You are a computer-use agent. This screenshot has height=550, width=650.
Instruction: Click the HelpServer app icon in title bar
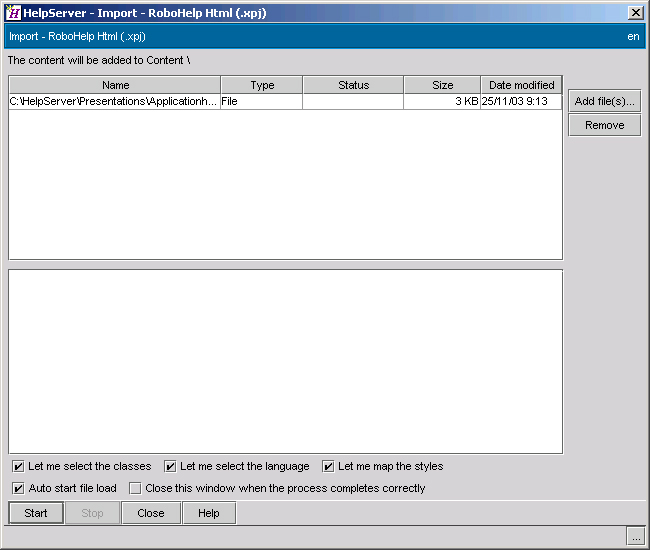coord(13,13)
